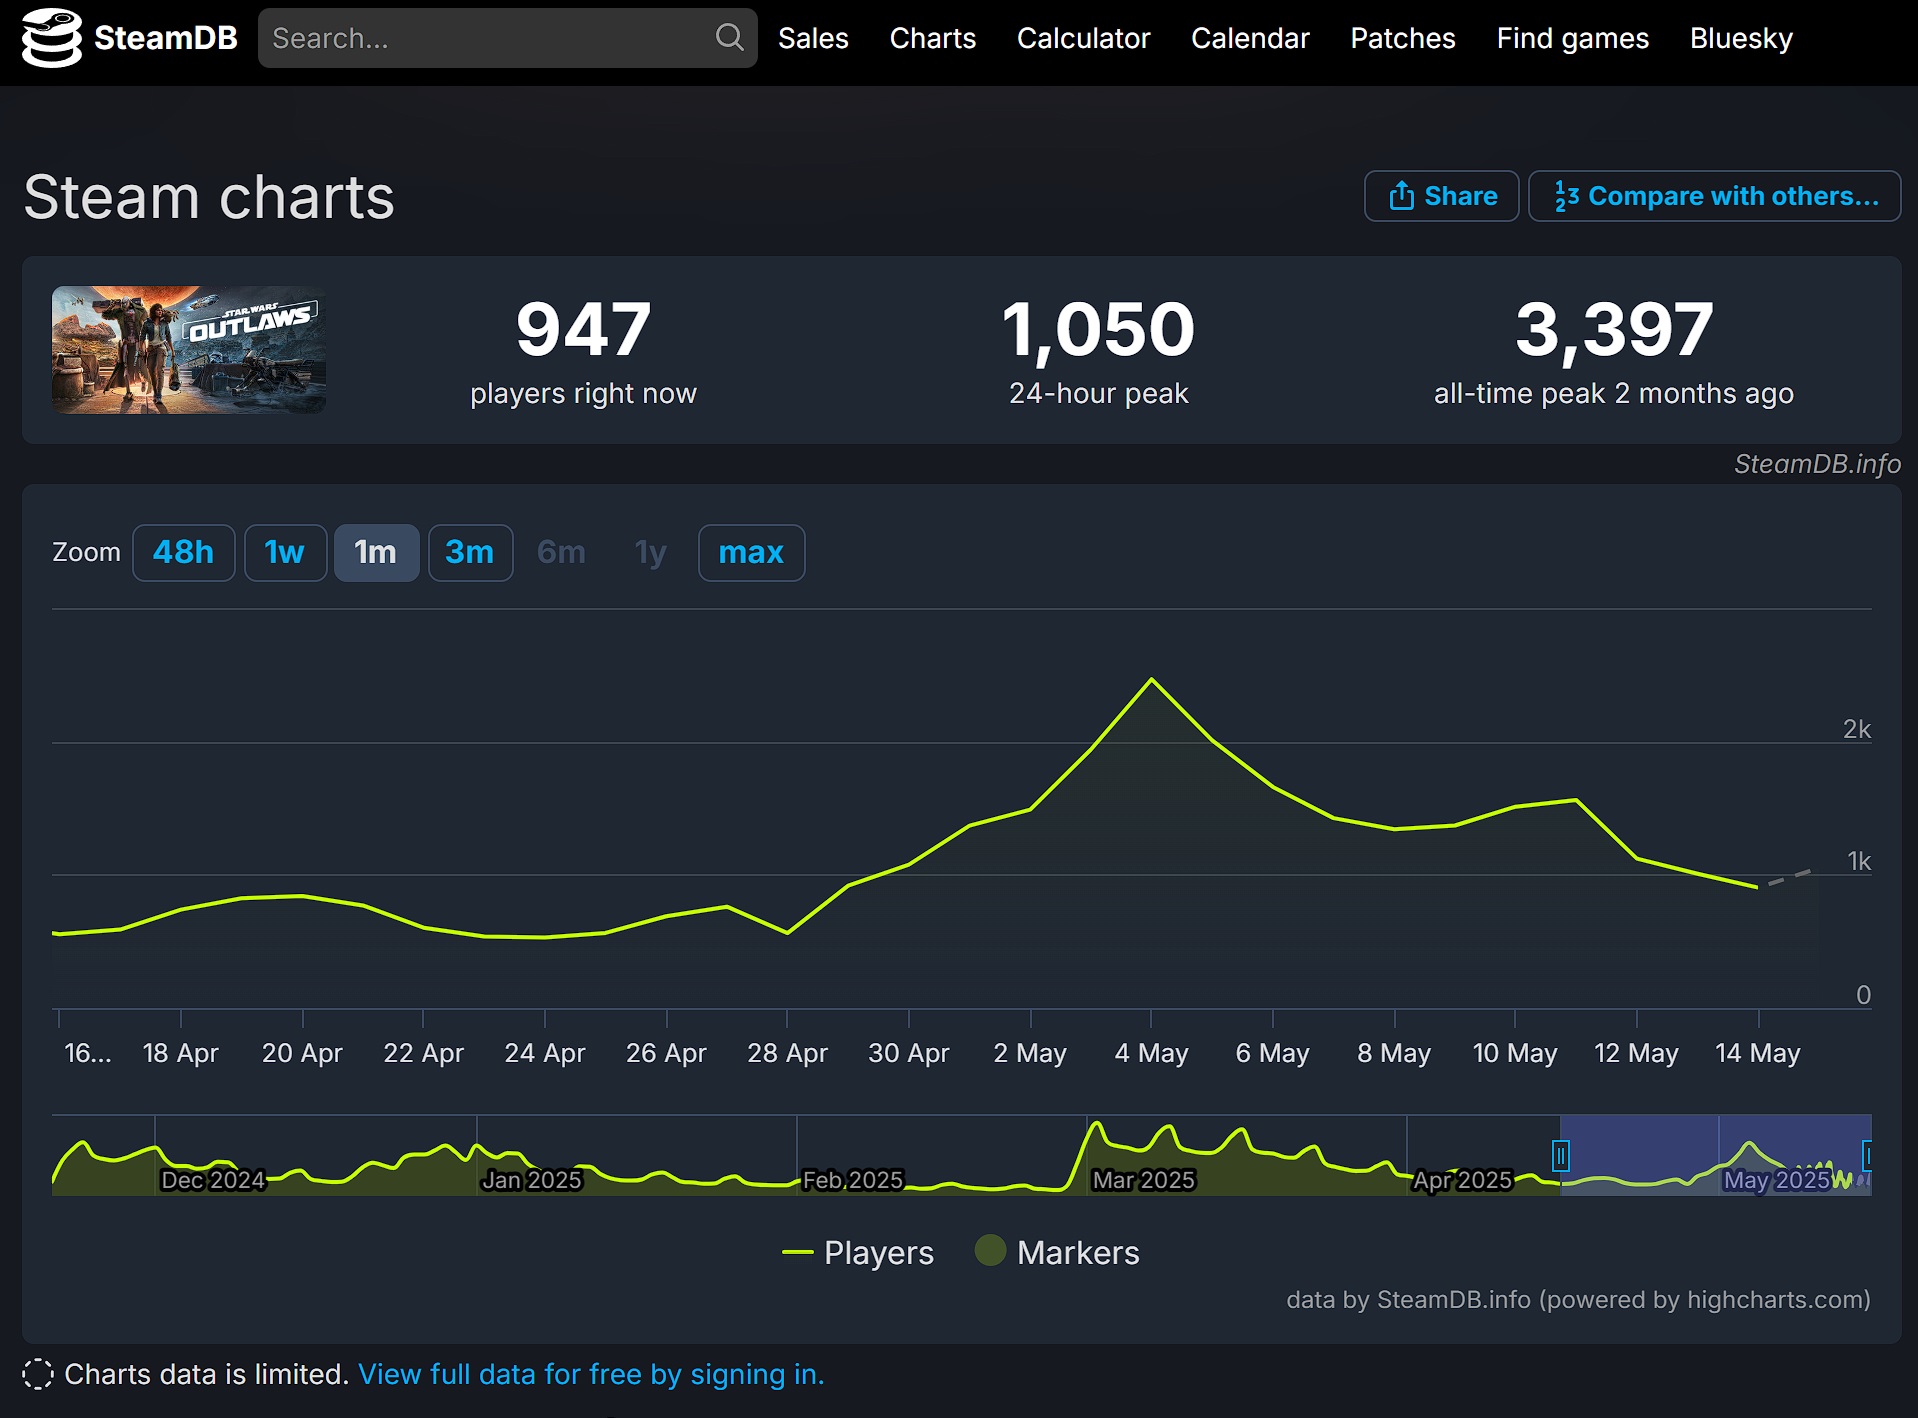Select the 3m zoom range
The image size is (1918, 1418).
coord(470,552)
